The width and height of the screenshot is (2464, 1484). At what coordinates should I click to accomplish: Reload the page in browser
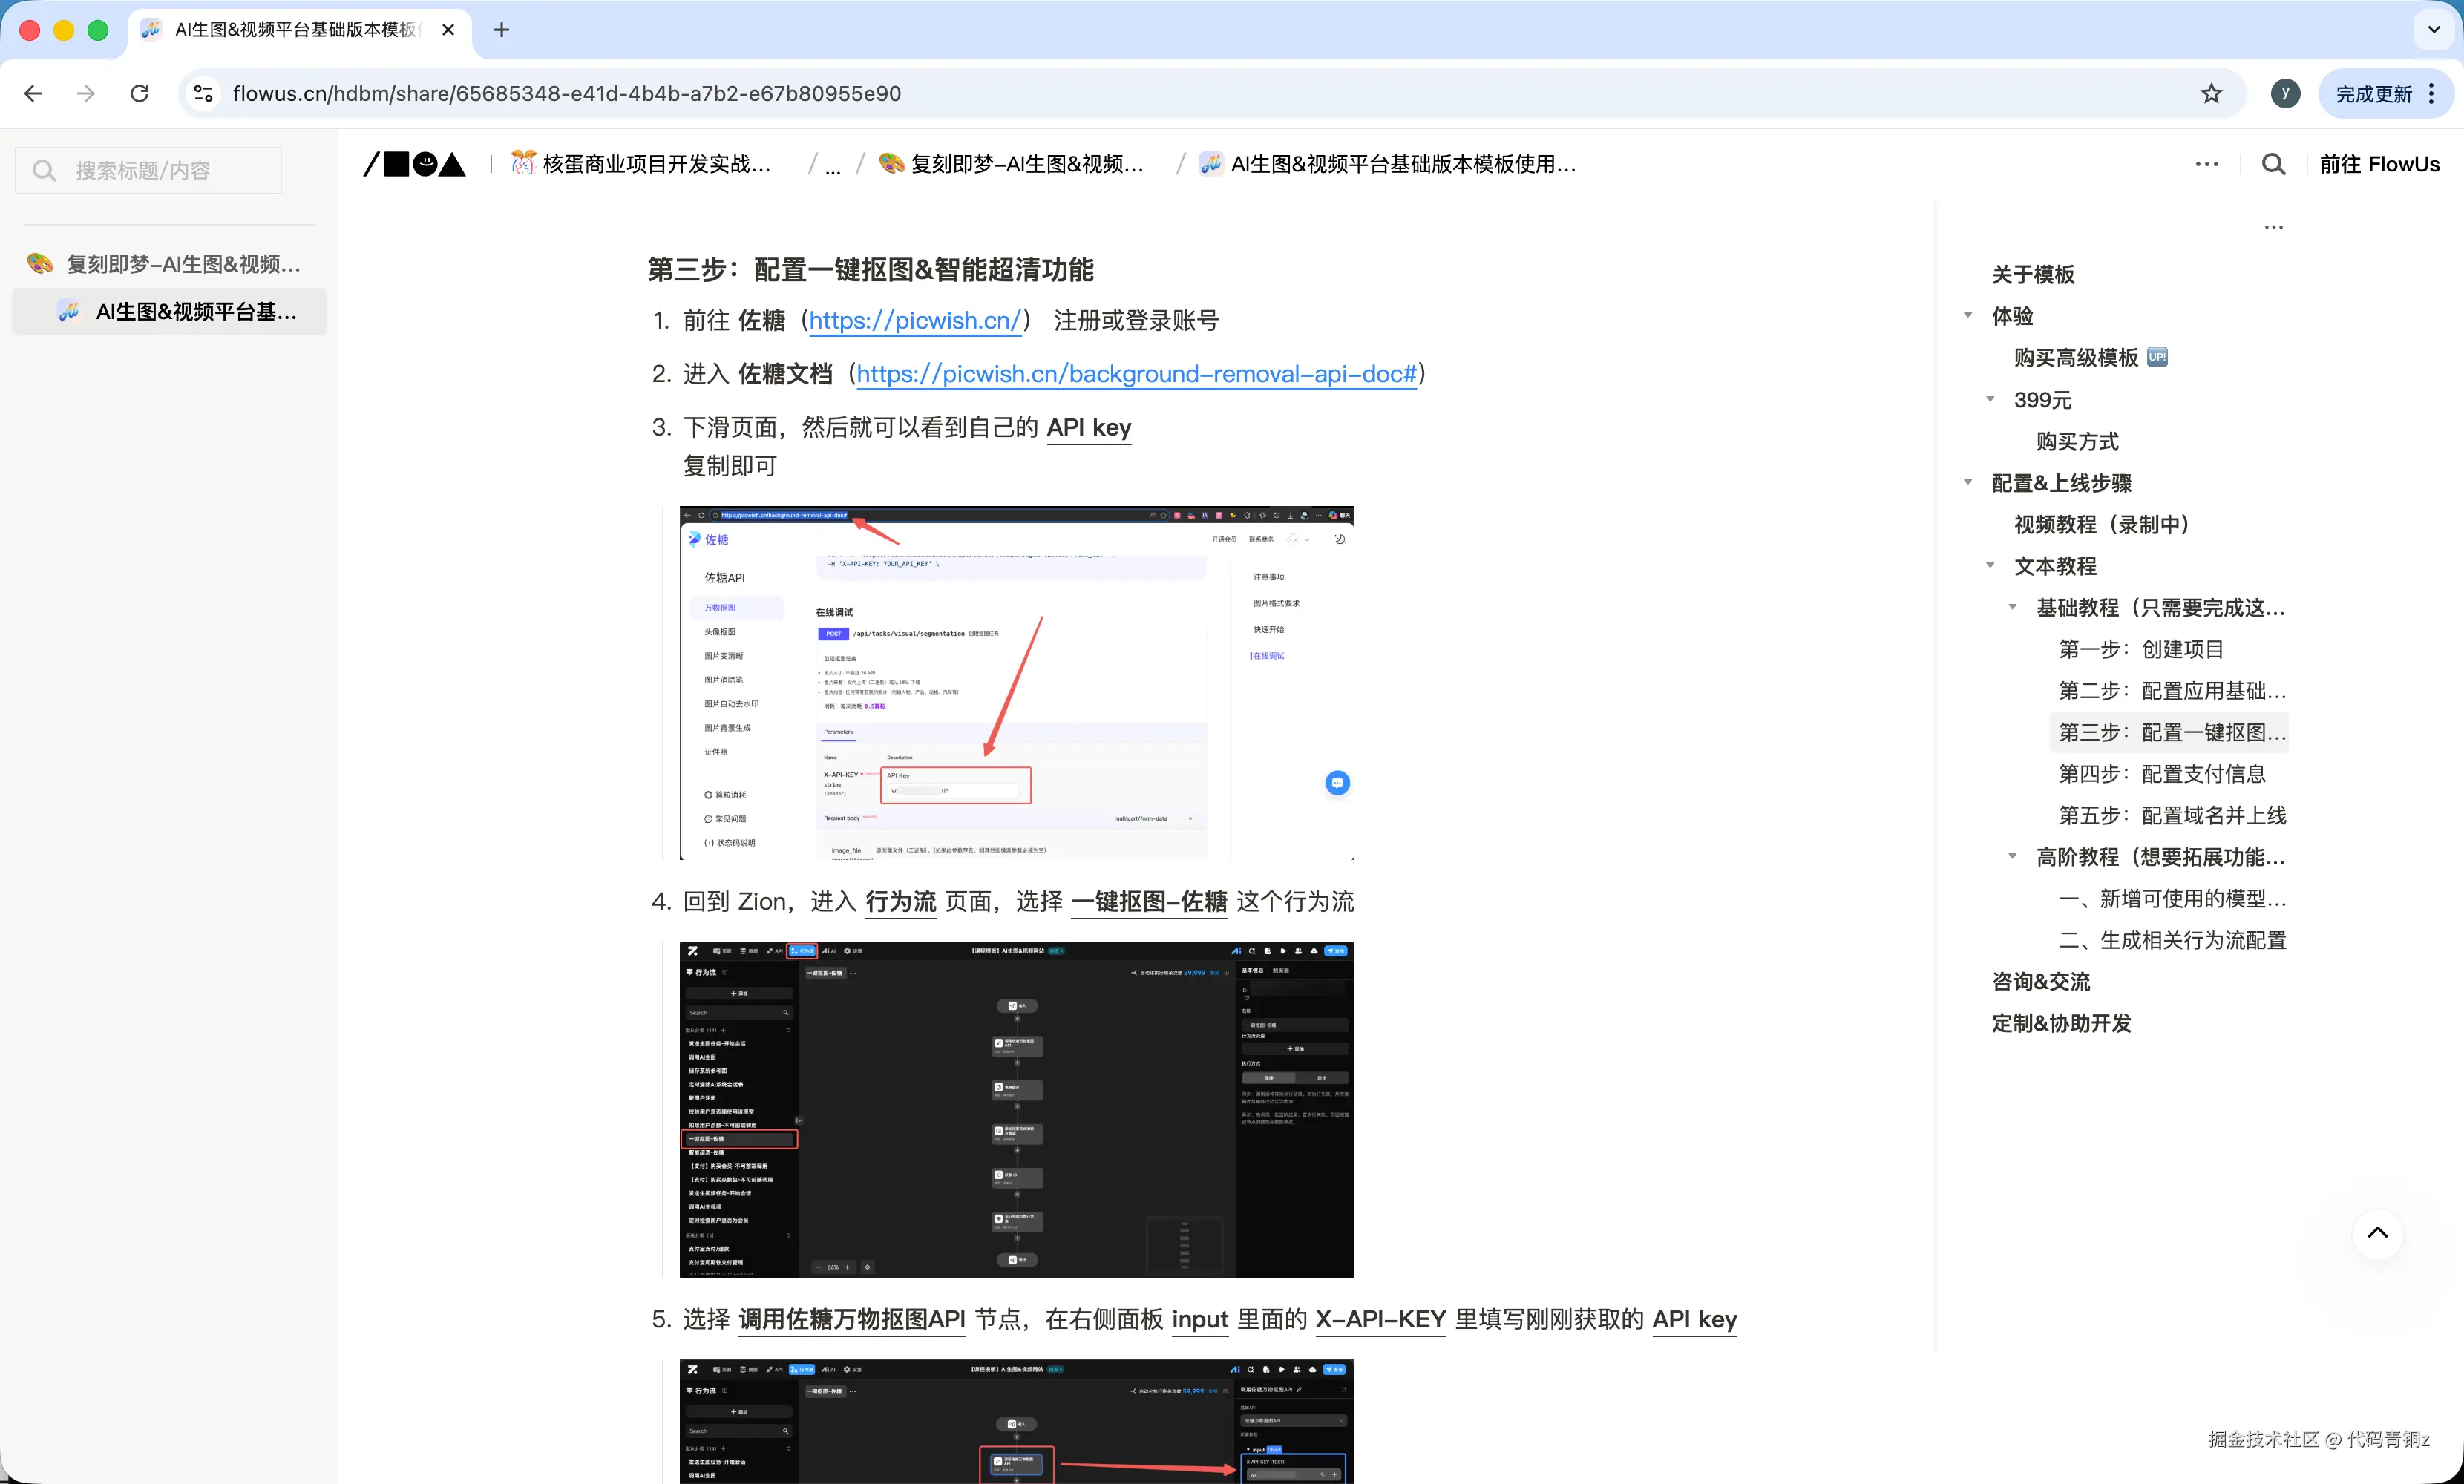[140, 93]
